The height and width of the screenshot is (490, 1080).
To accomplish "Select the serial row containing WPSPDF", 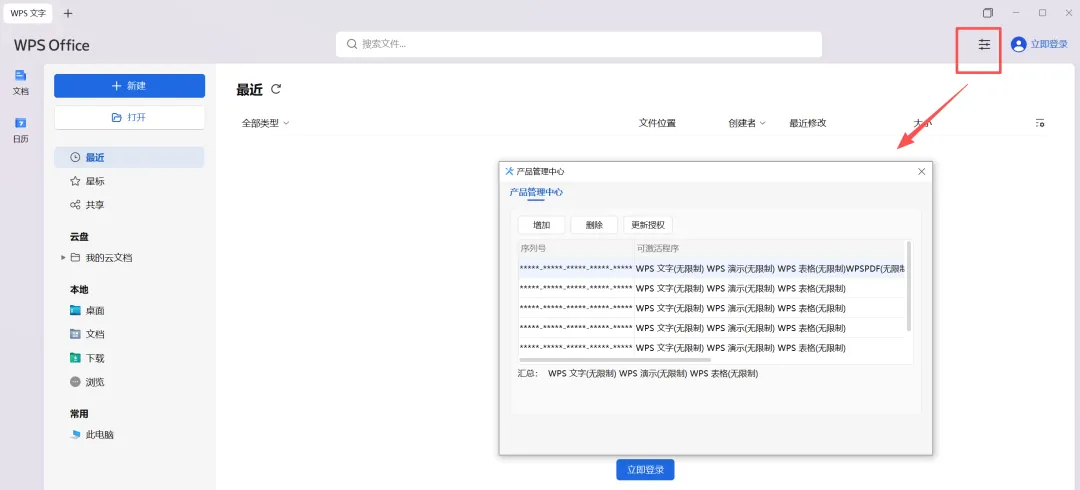I will click(x=712, y=269).
